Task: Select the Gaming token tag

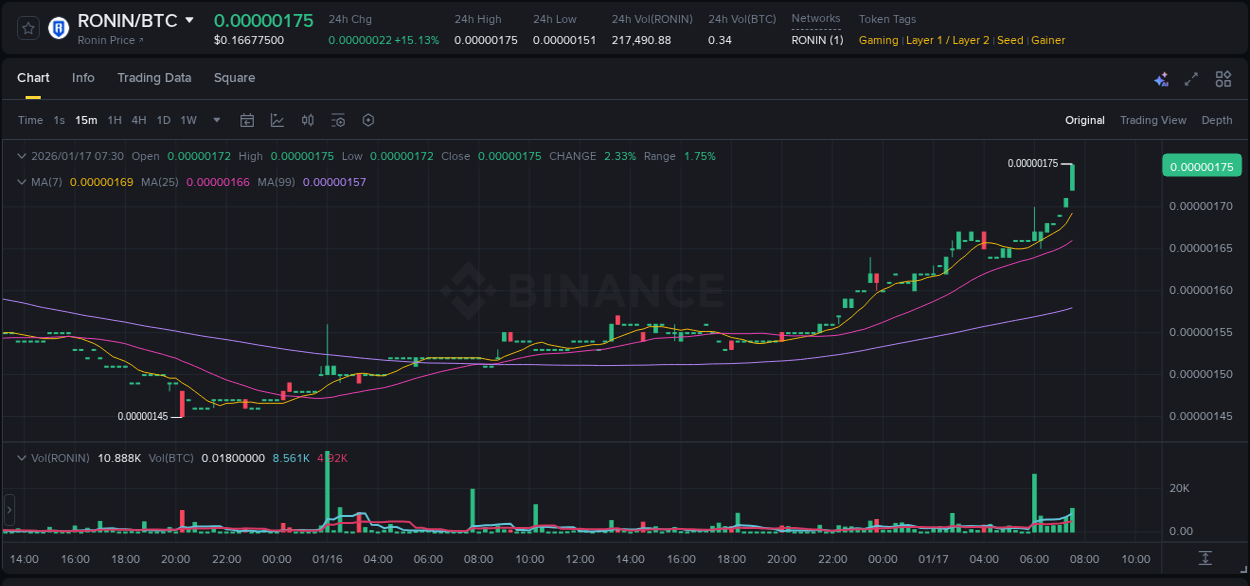Action: [x=878, y=40]
